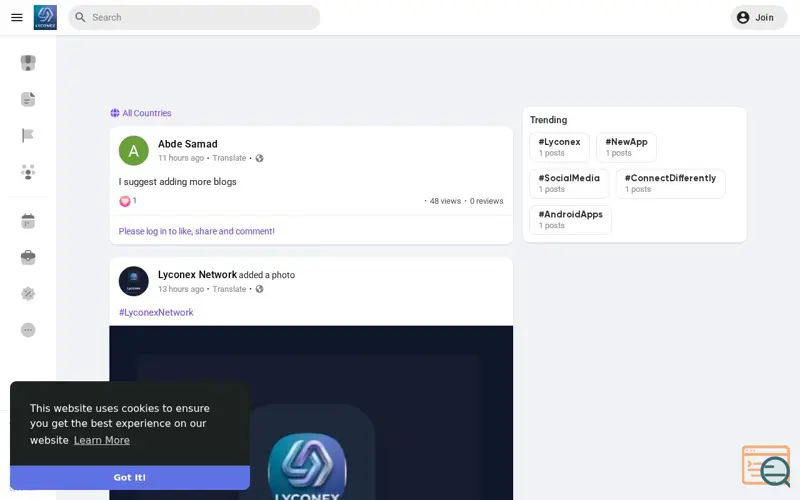Open the All Countries filter
Viewport: 800px width, 500px height.
(141, 113)
